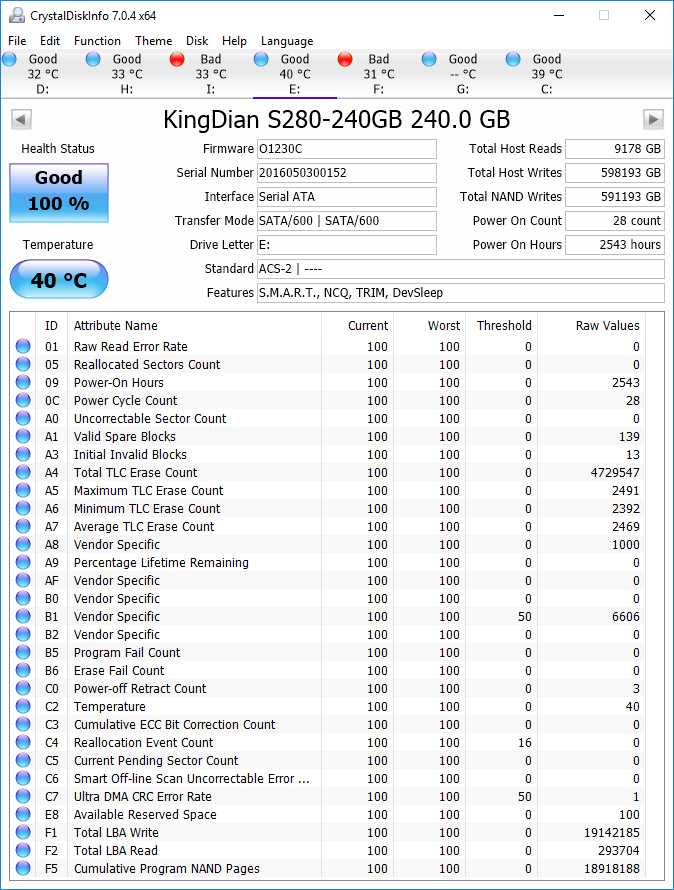The image size is (674, 890).
Task: Click status icon for Raw Read Error Rate
Action: (x=23, y=346)
